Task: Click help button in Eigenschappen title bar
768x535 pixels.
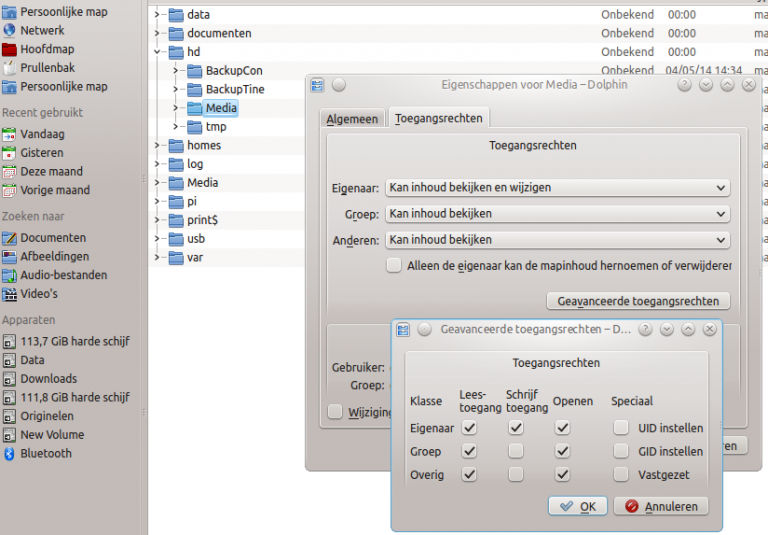Action: pyautogui.click(x=684, y=85)
